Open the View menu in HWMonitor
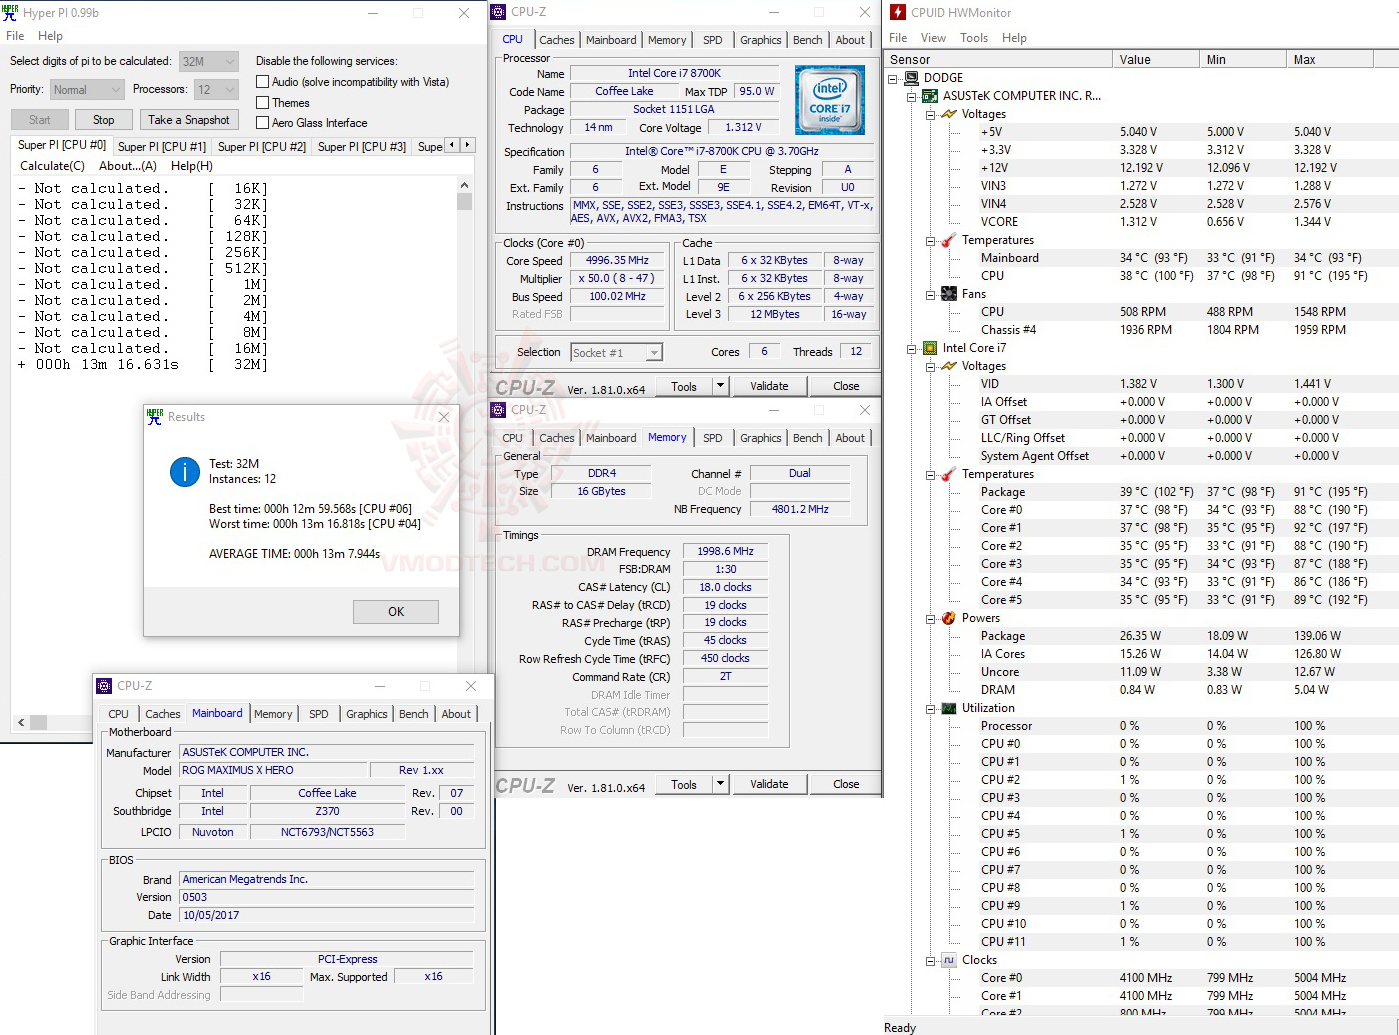Screen dimensions: 1399x1035 [x=933, y=38]
